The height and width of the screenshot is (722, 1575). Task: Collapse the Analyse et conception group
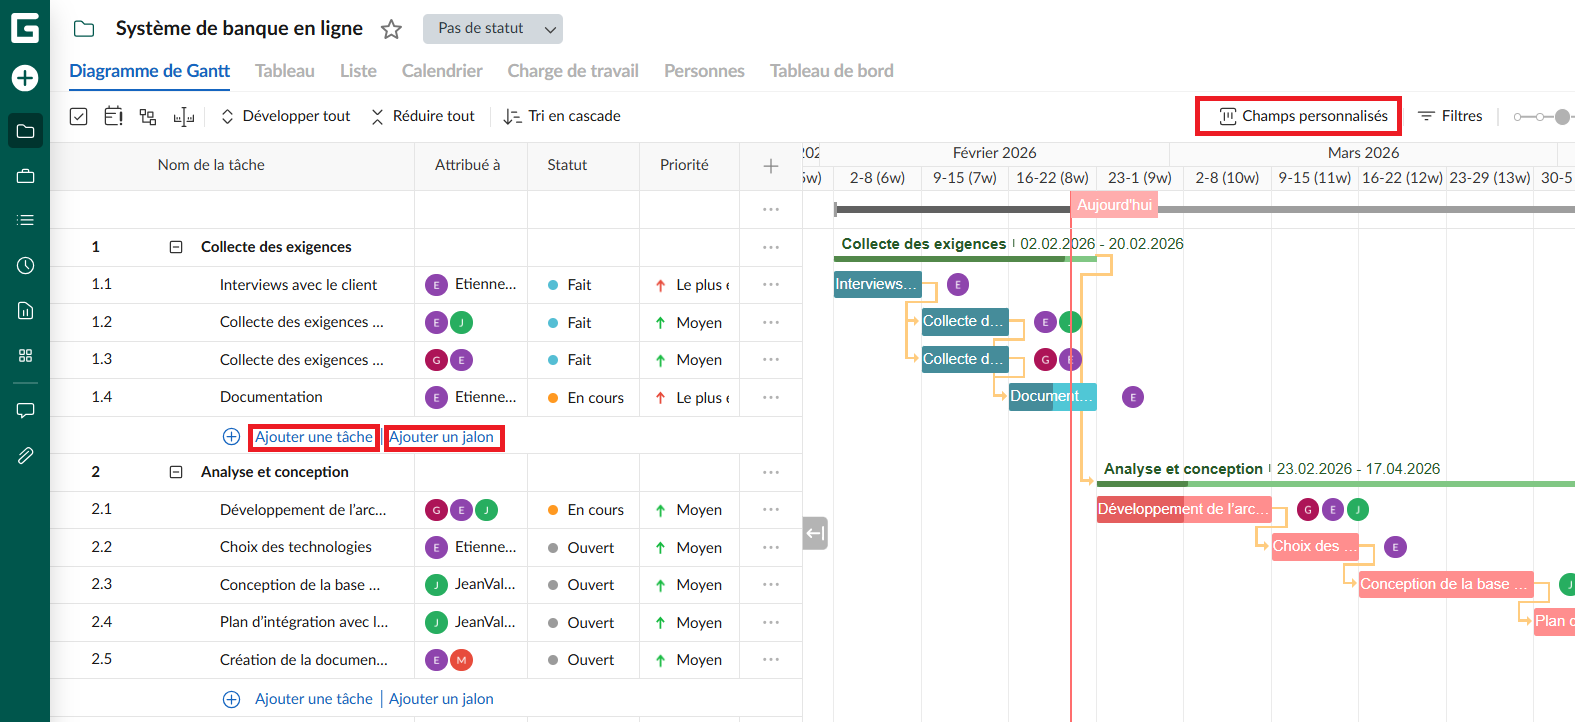[x=176, y=472]
